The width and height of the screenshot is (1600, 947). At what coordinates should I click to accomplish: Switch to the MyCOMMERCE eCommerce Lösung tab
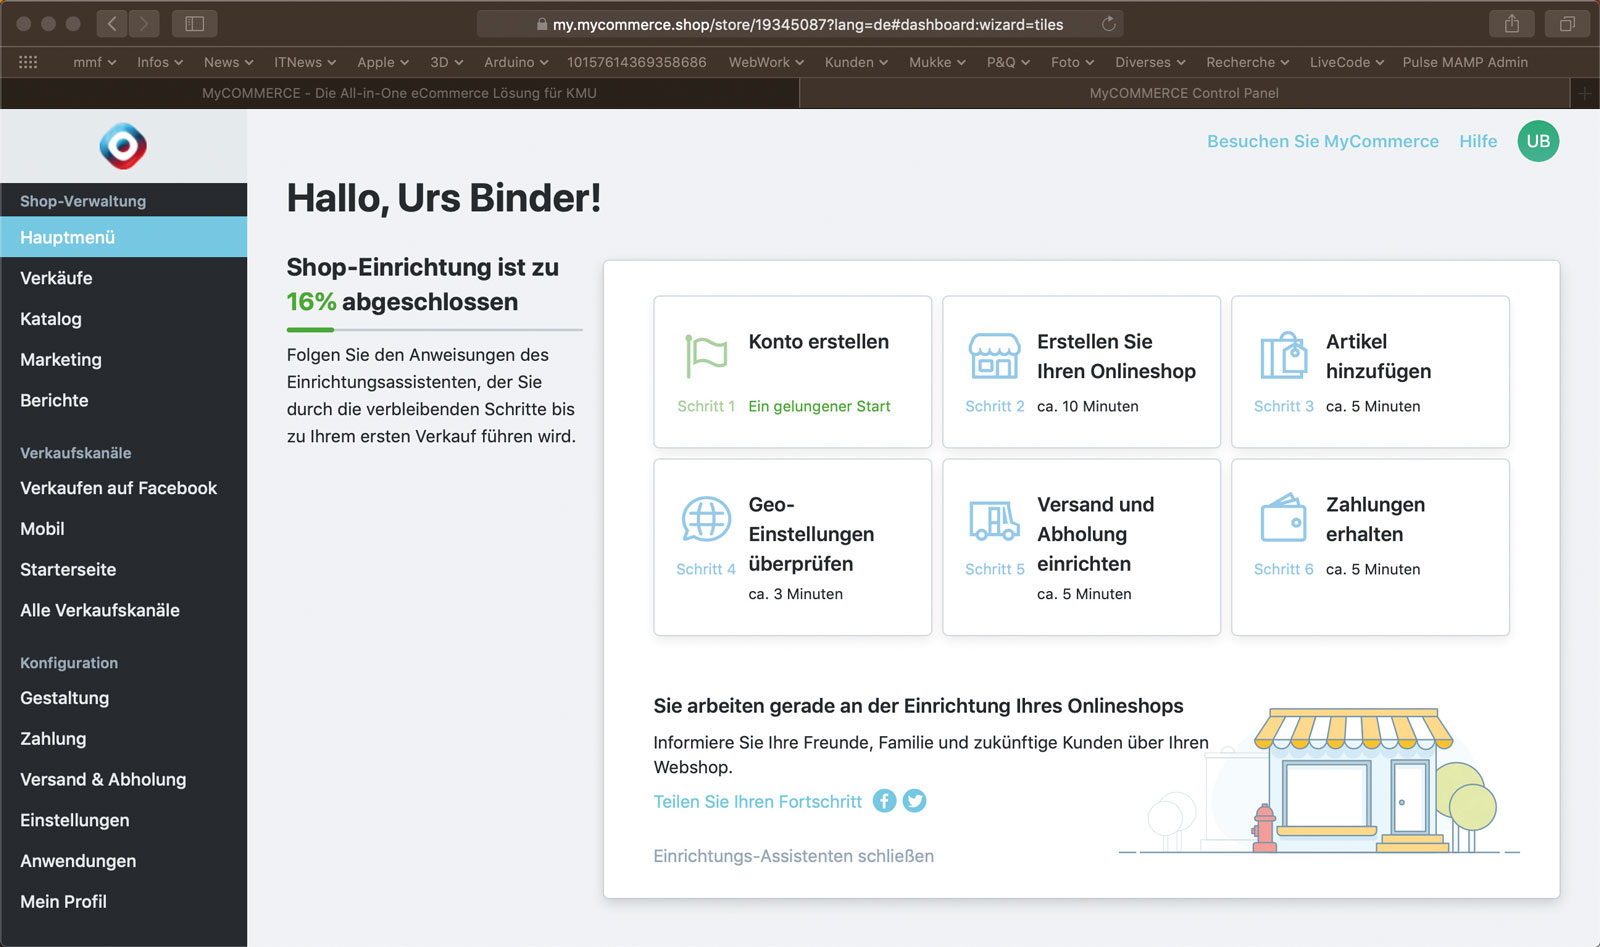coord(400,93)
